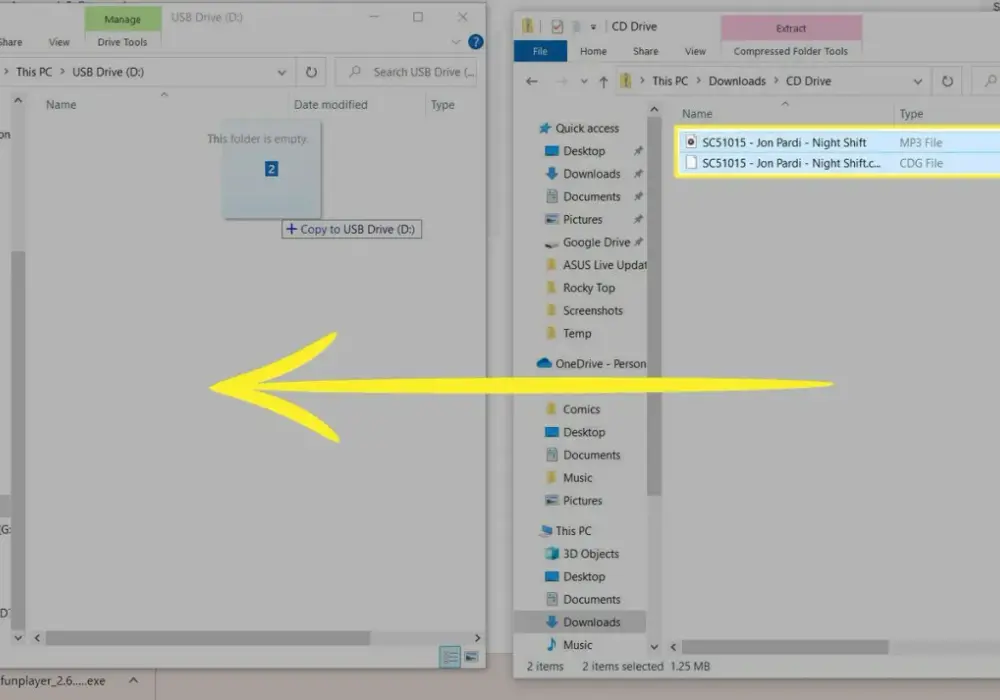This screenshot has width=1000, height=700.
Task: Open 3D Objects under This PC
Action: (x=591, y=553)
